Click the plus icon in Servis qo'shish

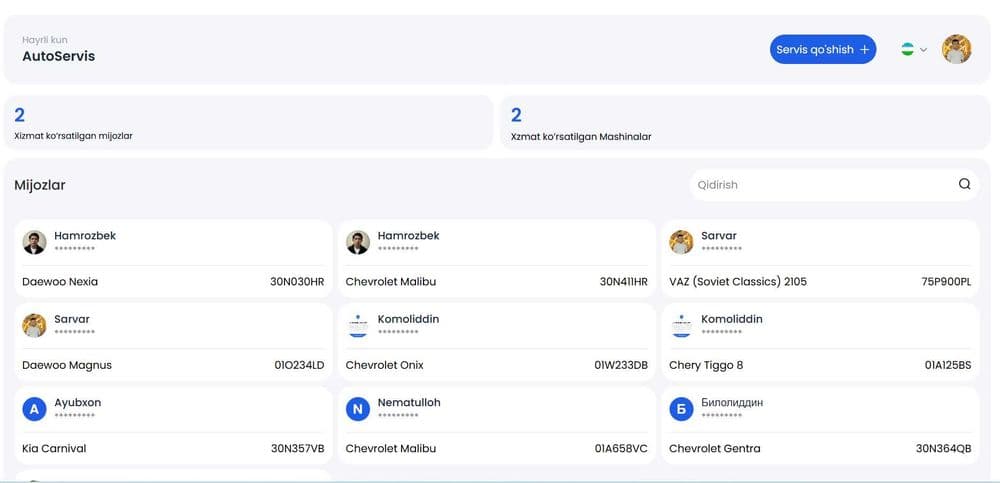point(864,50)
